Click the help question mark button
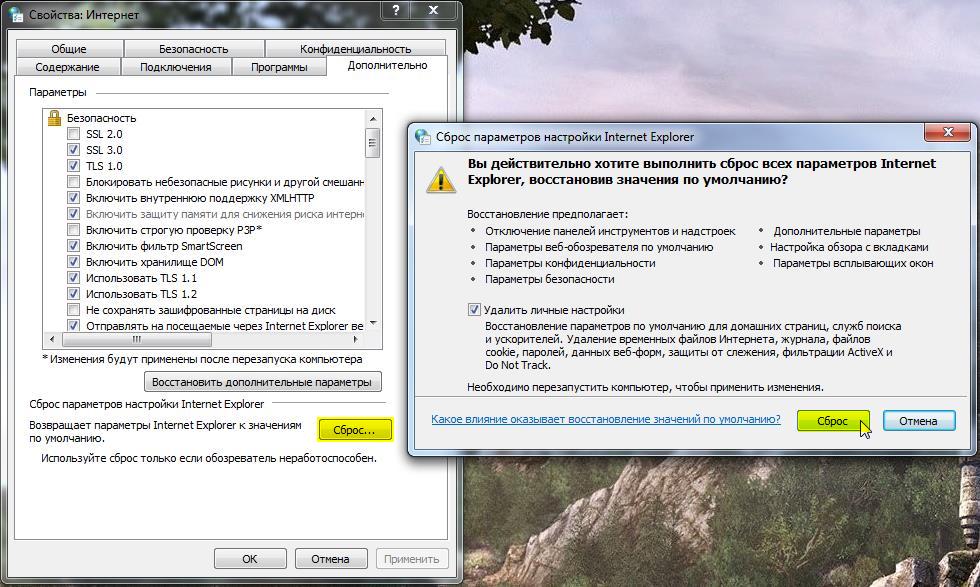The height and width of the screenshot is (587, 980). pos(396,10)
